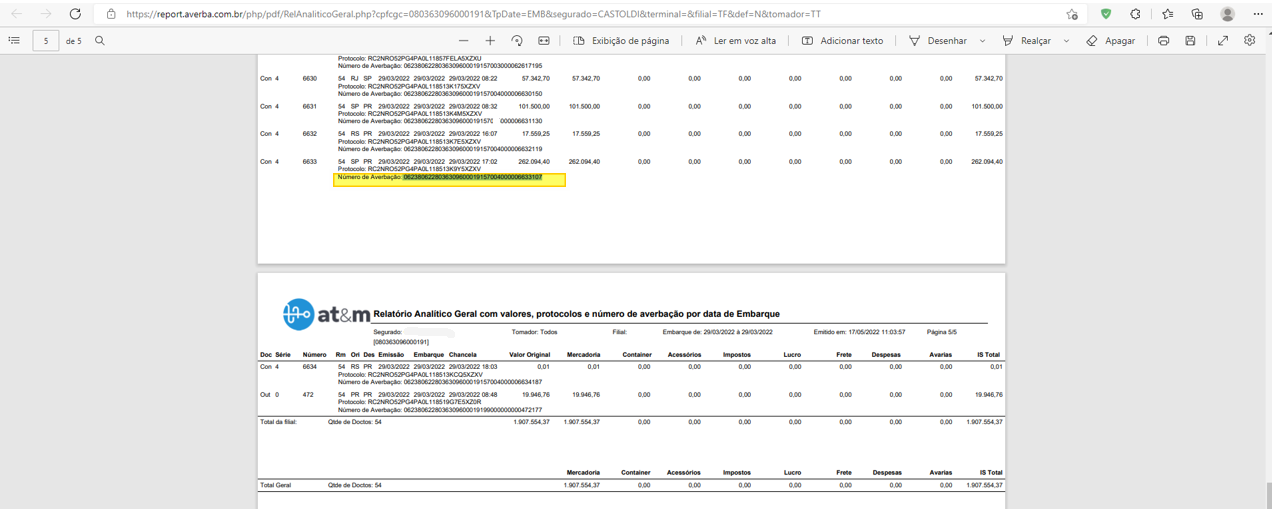
Task: Open the Collections icon
Action: [x=1197, y=14]
